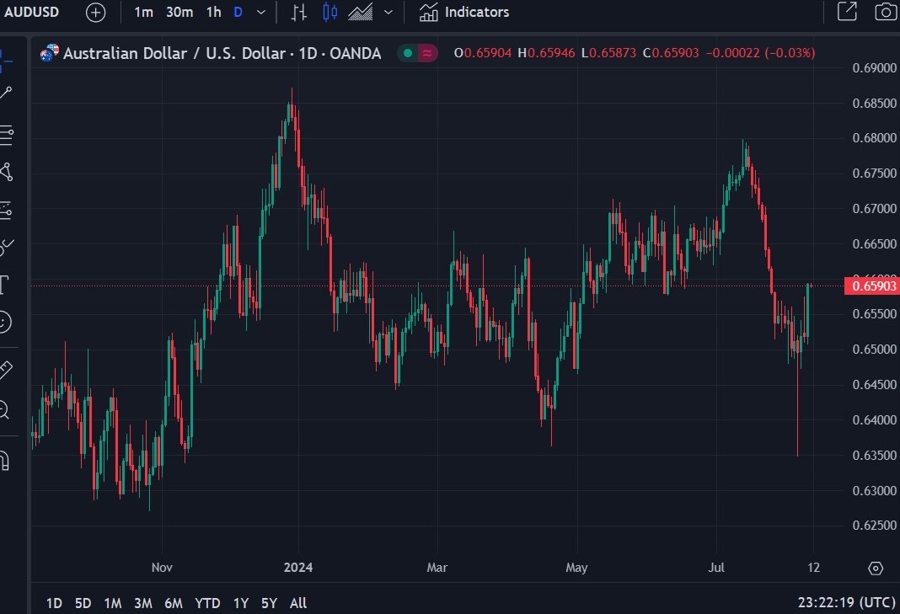900x614 pixels.
Task: Switch to the 1h timeframe
Action: (x=211, y=12)
